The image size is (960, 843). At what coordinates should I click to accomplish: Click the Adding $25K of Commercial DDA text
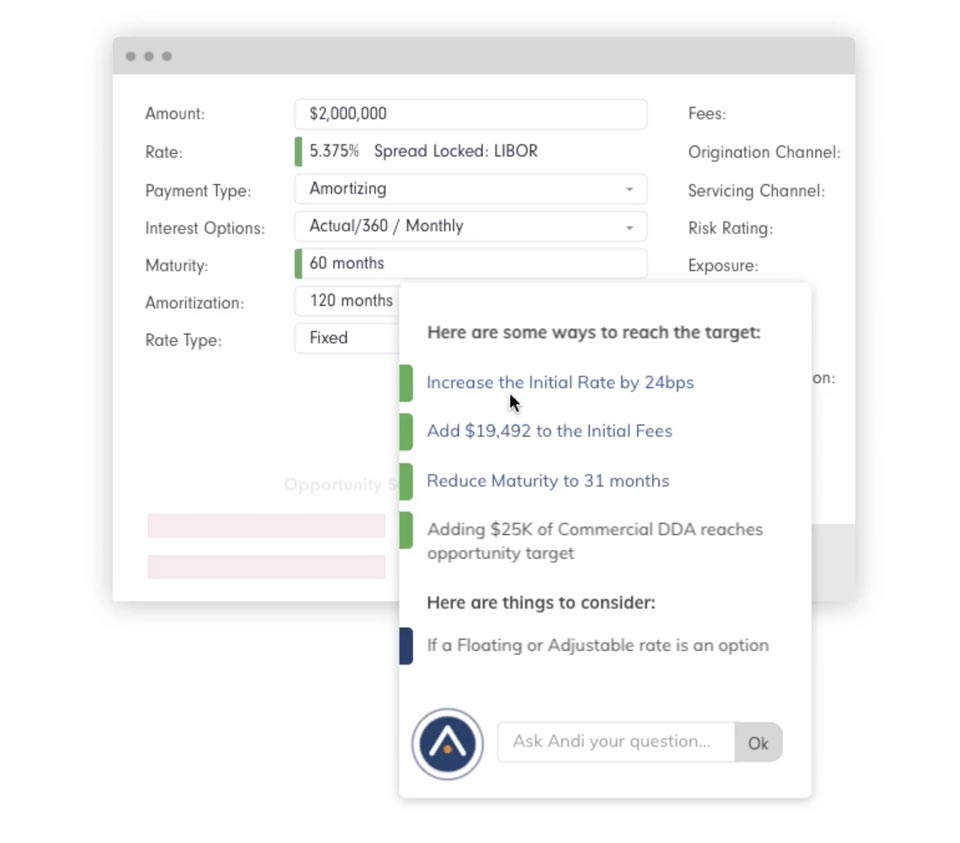(594, 541)
